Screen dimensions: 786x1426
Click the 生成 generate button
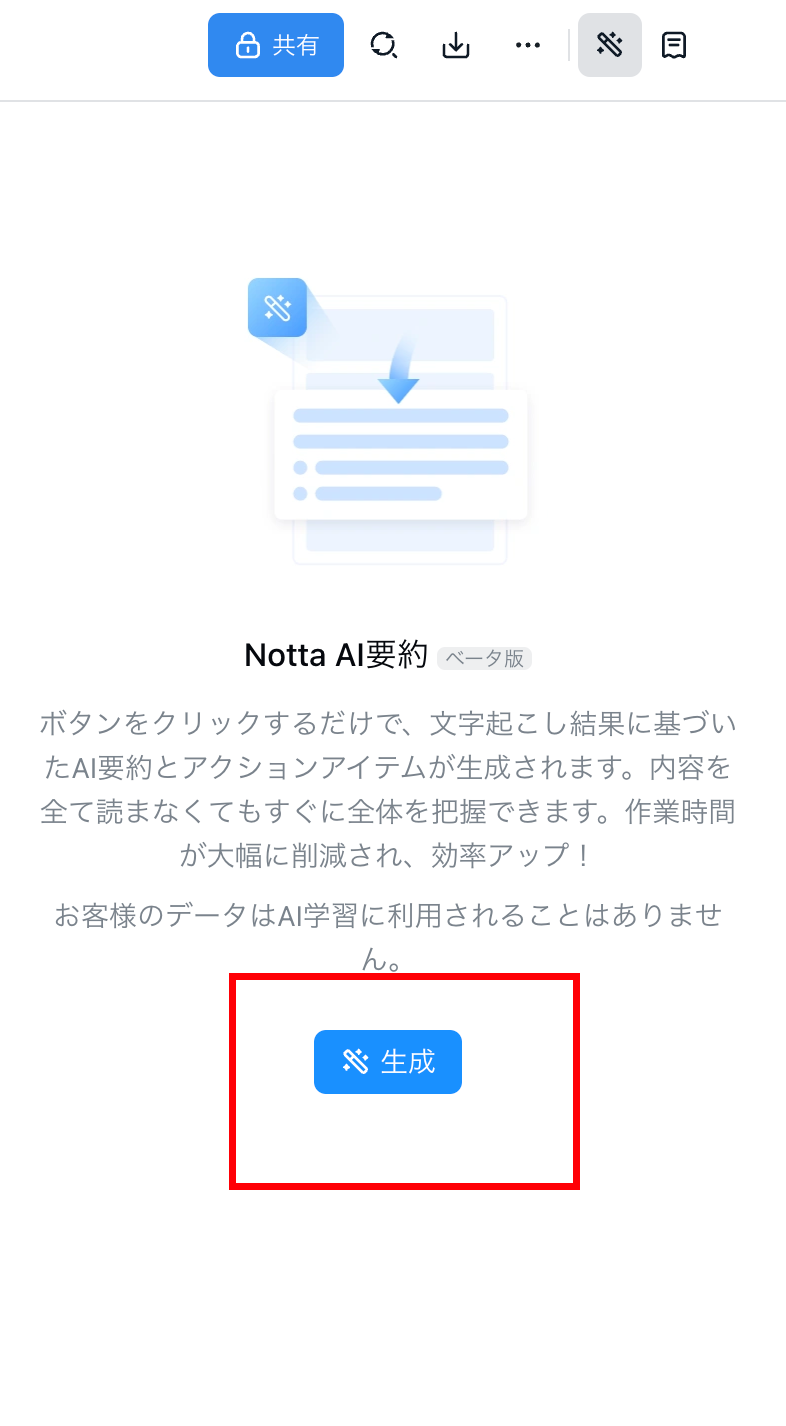coord(388,1061)
